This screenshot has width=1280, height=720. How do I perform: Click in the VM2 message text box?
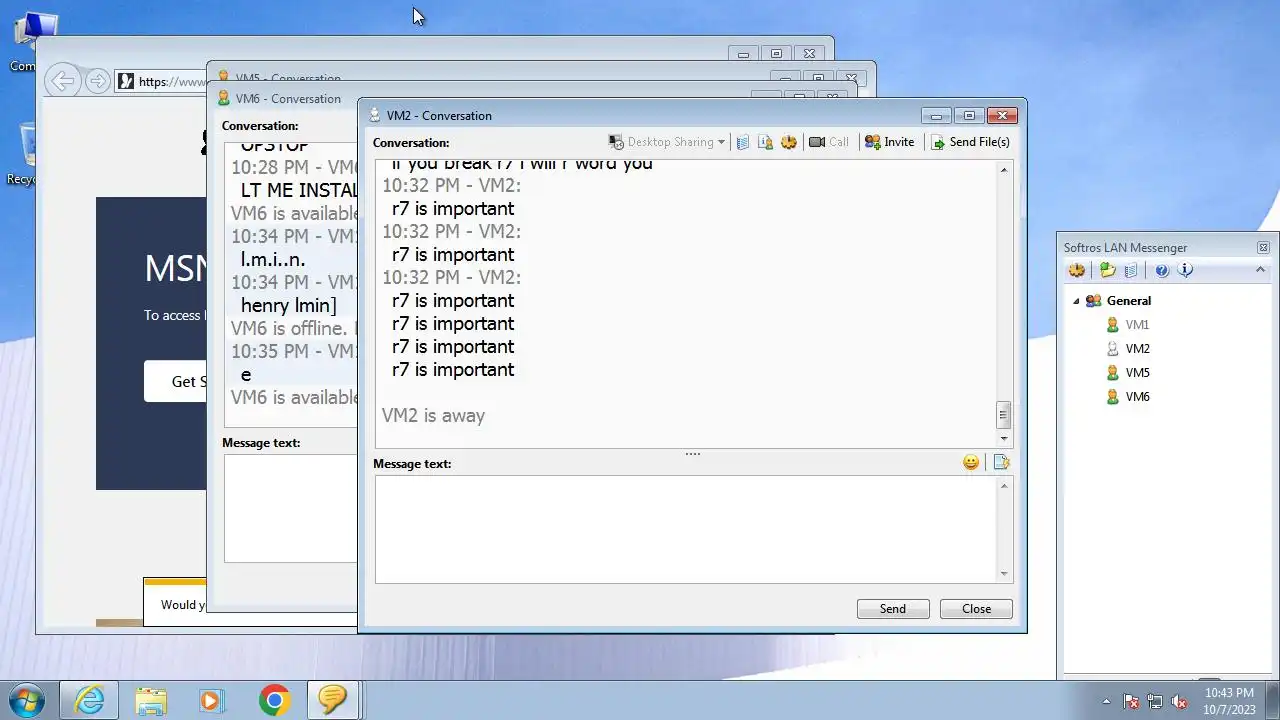[686, 529]
